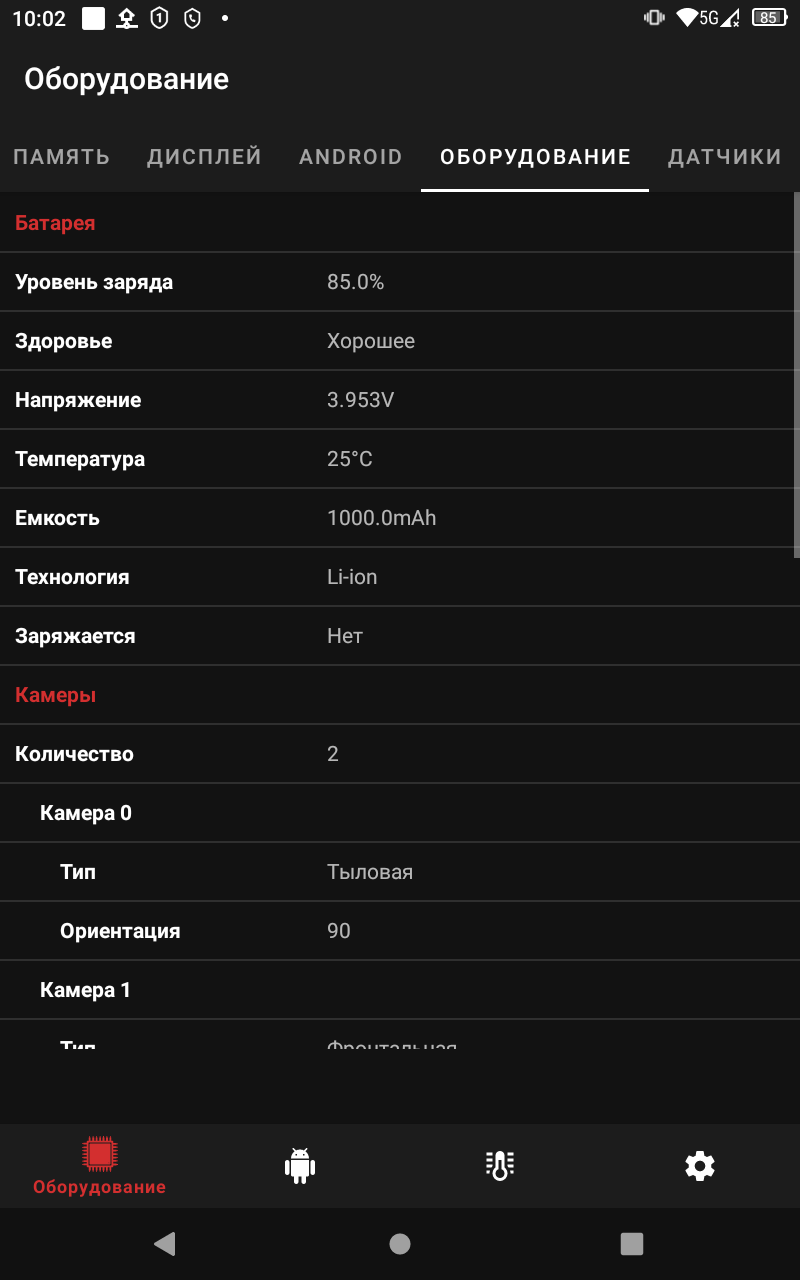Tap the Wi-Fi status bar icon
Screen dimensions: 800x1280
tap(686, 17)
